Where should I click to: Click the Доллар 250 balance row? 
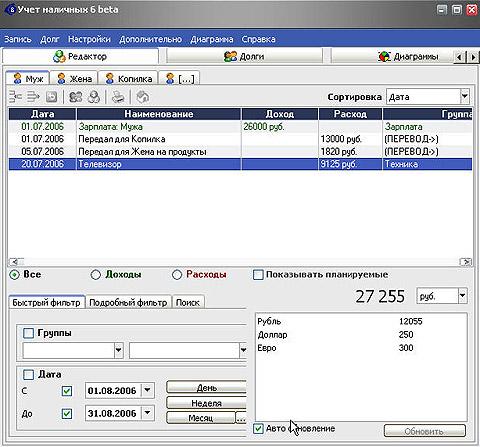point(361,335)
